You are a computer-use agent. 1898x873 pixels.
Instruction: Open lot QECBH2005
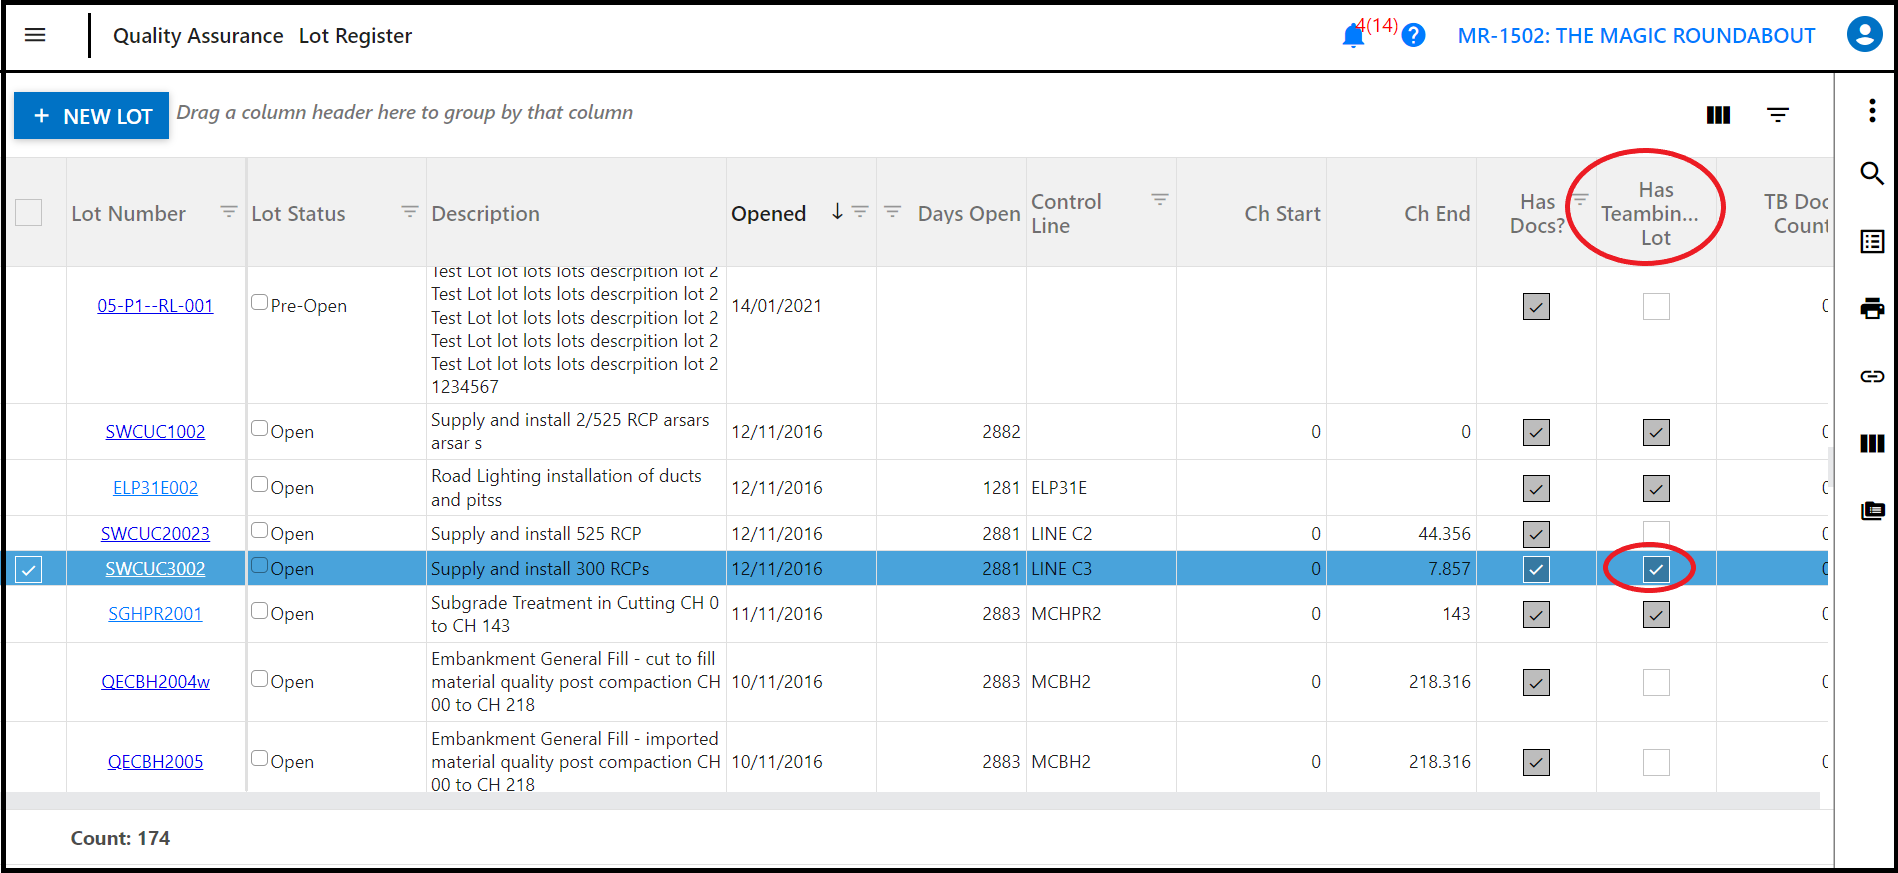155,762
